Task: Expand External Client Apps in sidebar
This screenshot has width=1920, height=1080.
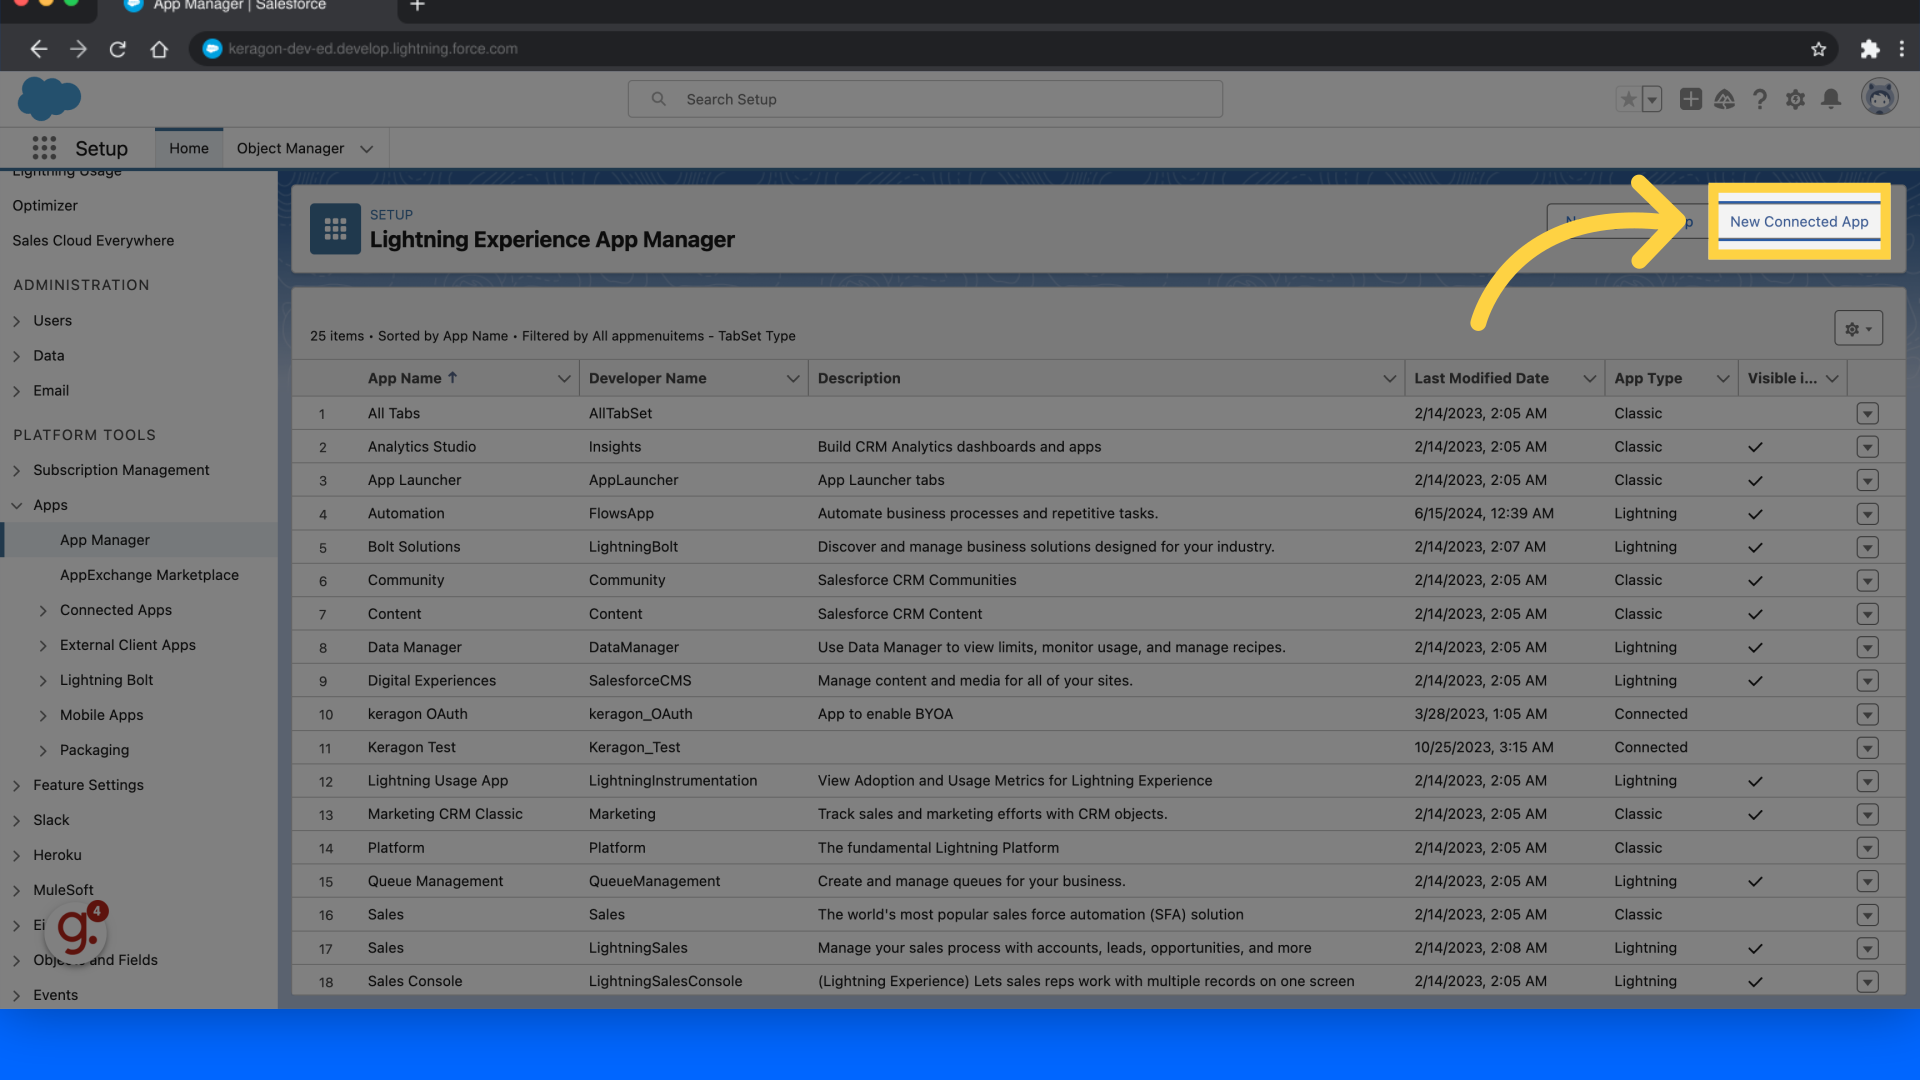Action: pyautogui.click(x=43, y=645)
